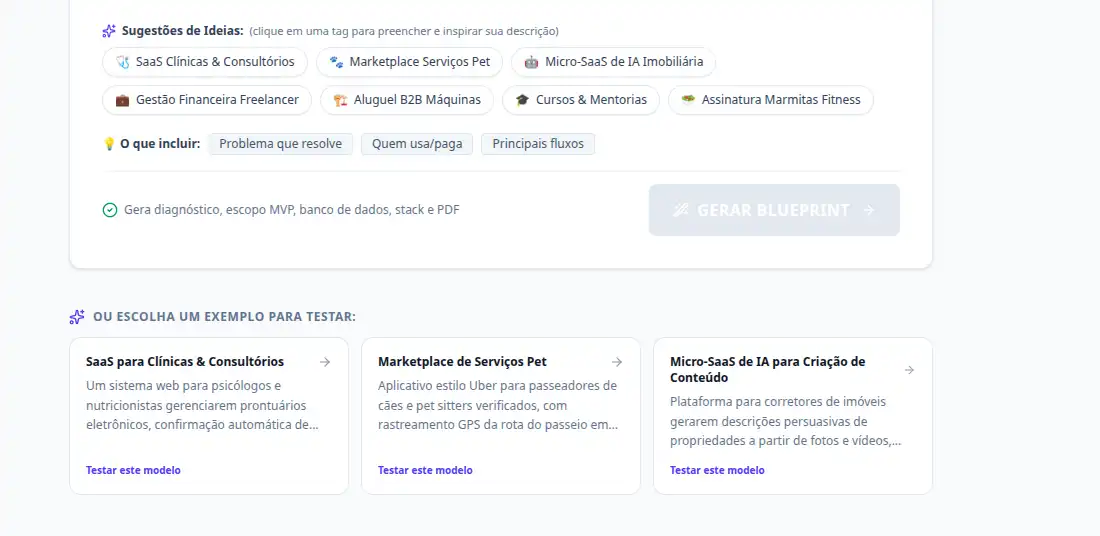Pick the Micro-SaaS de IA Imobiliária tag
Image resolution: width=1100 pixels, height=536 pixels.
[x=614, y=62]
